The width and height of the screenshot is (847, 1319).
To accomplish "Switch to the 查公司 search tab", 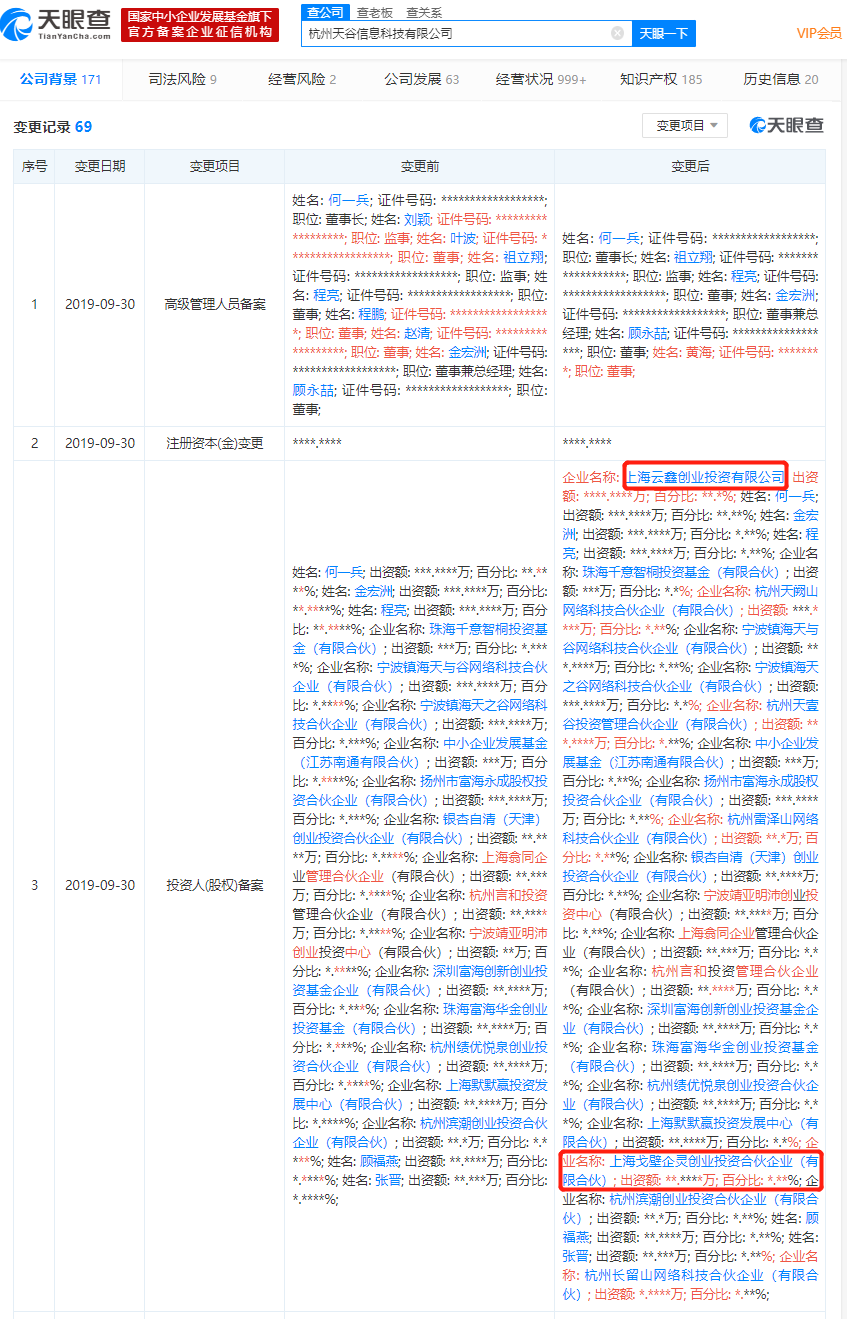I will 325,12.
